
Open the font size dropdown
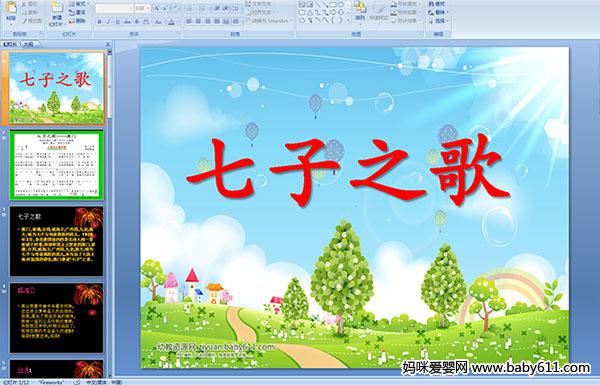tap(148, 8)
